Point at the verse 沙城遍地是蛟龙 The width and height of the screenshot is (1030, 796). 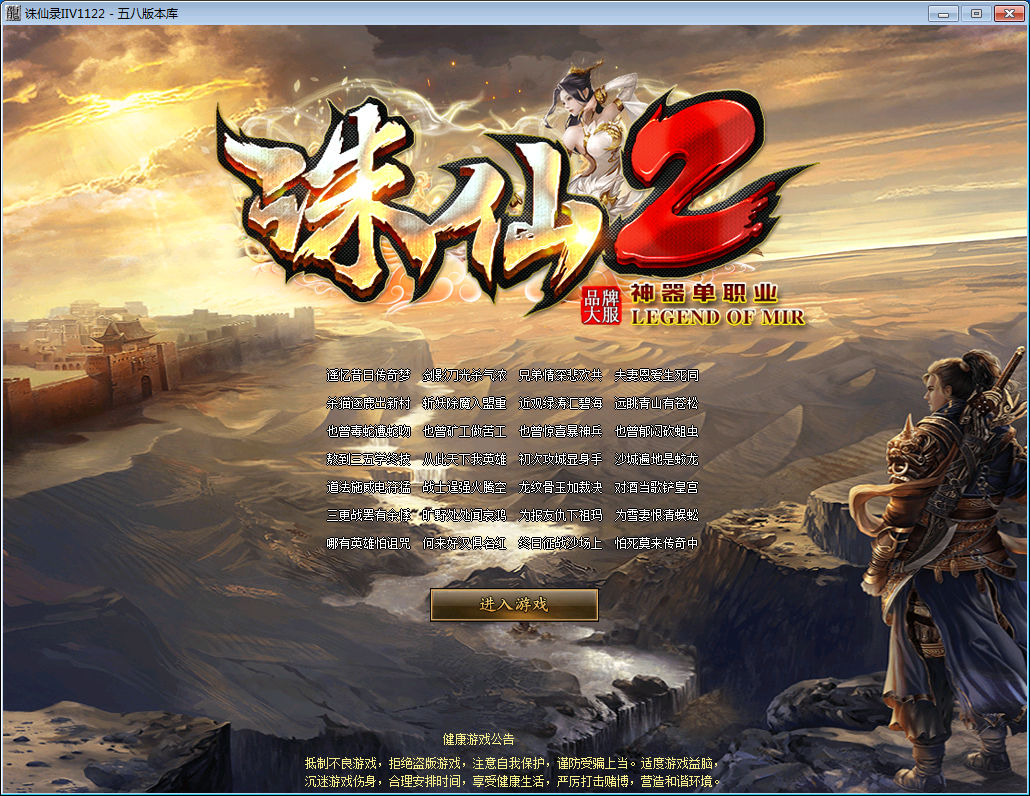coord(656,459)
